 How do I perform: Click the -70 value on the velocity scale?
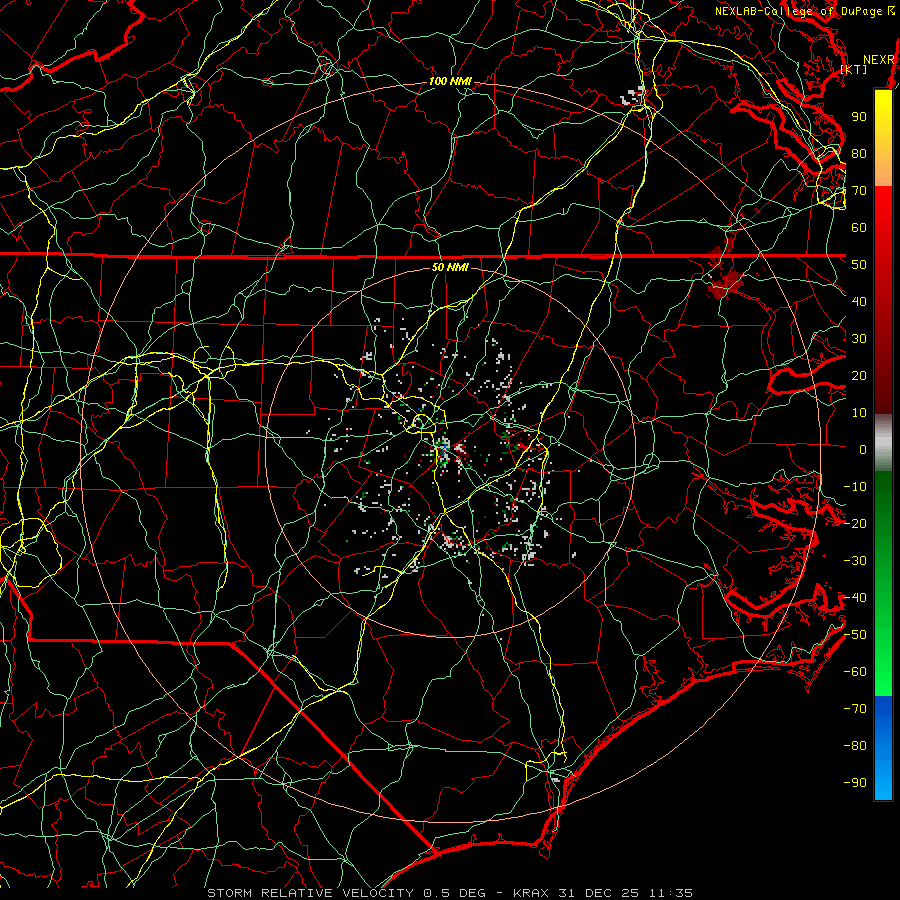[x=855, y=709]
